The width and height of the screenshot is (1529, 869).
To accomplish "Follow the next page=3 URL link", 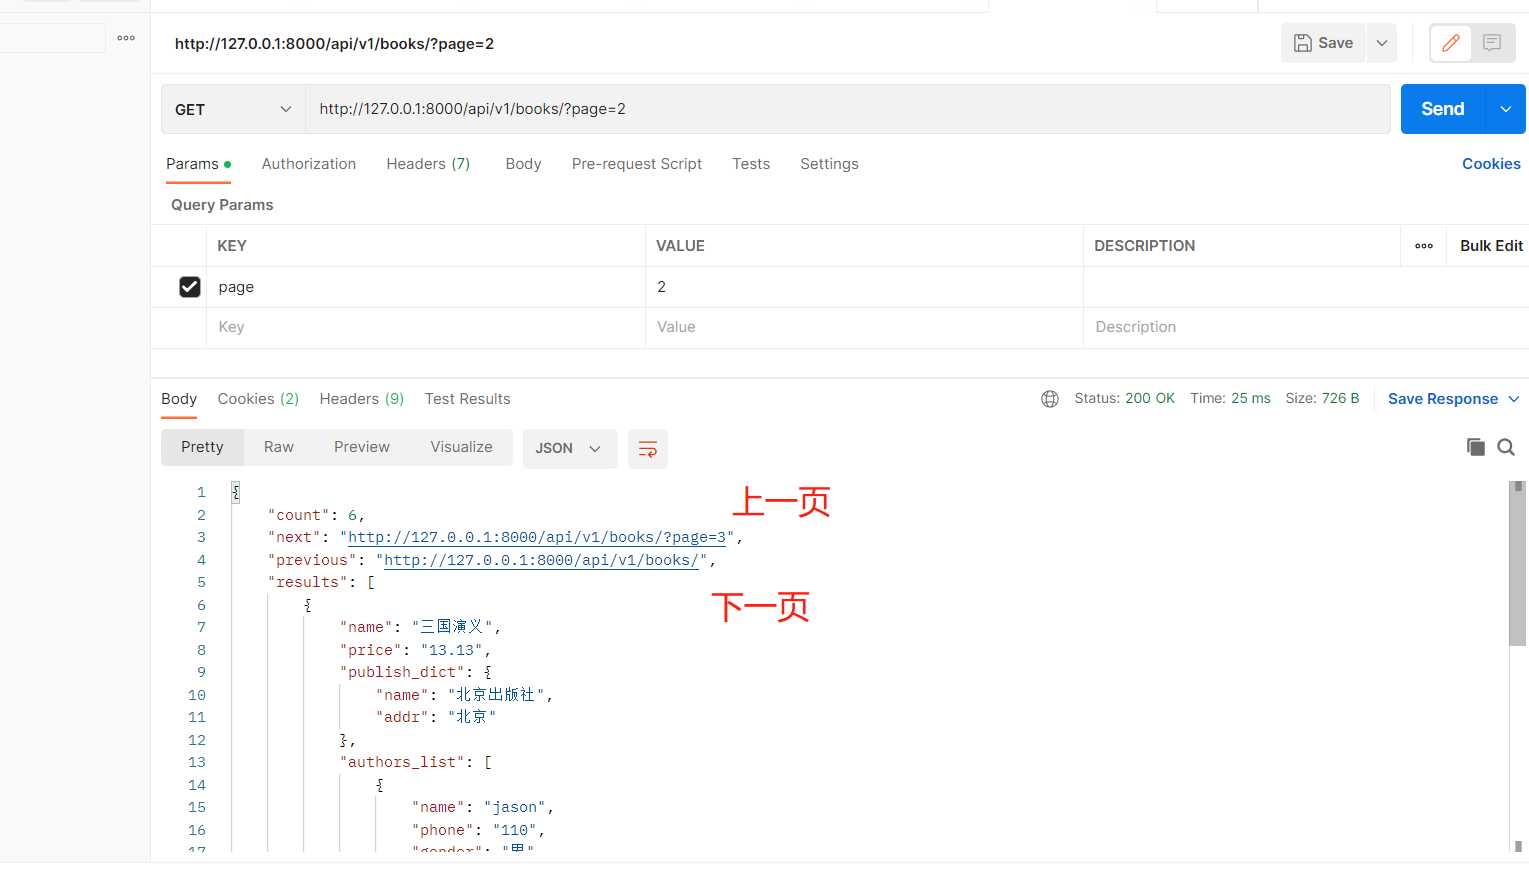I will [537, 537].
